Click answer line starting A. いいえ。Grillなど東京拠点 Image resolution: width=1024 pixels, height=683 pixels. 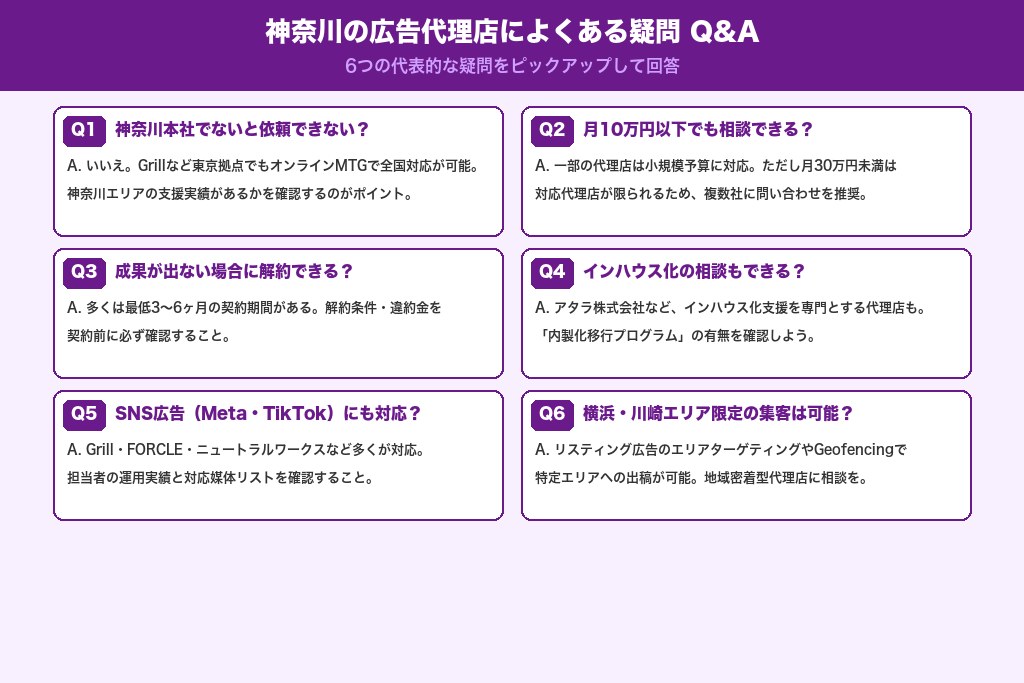click(x=275, y=166)
